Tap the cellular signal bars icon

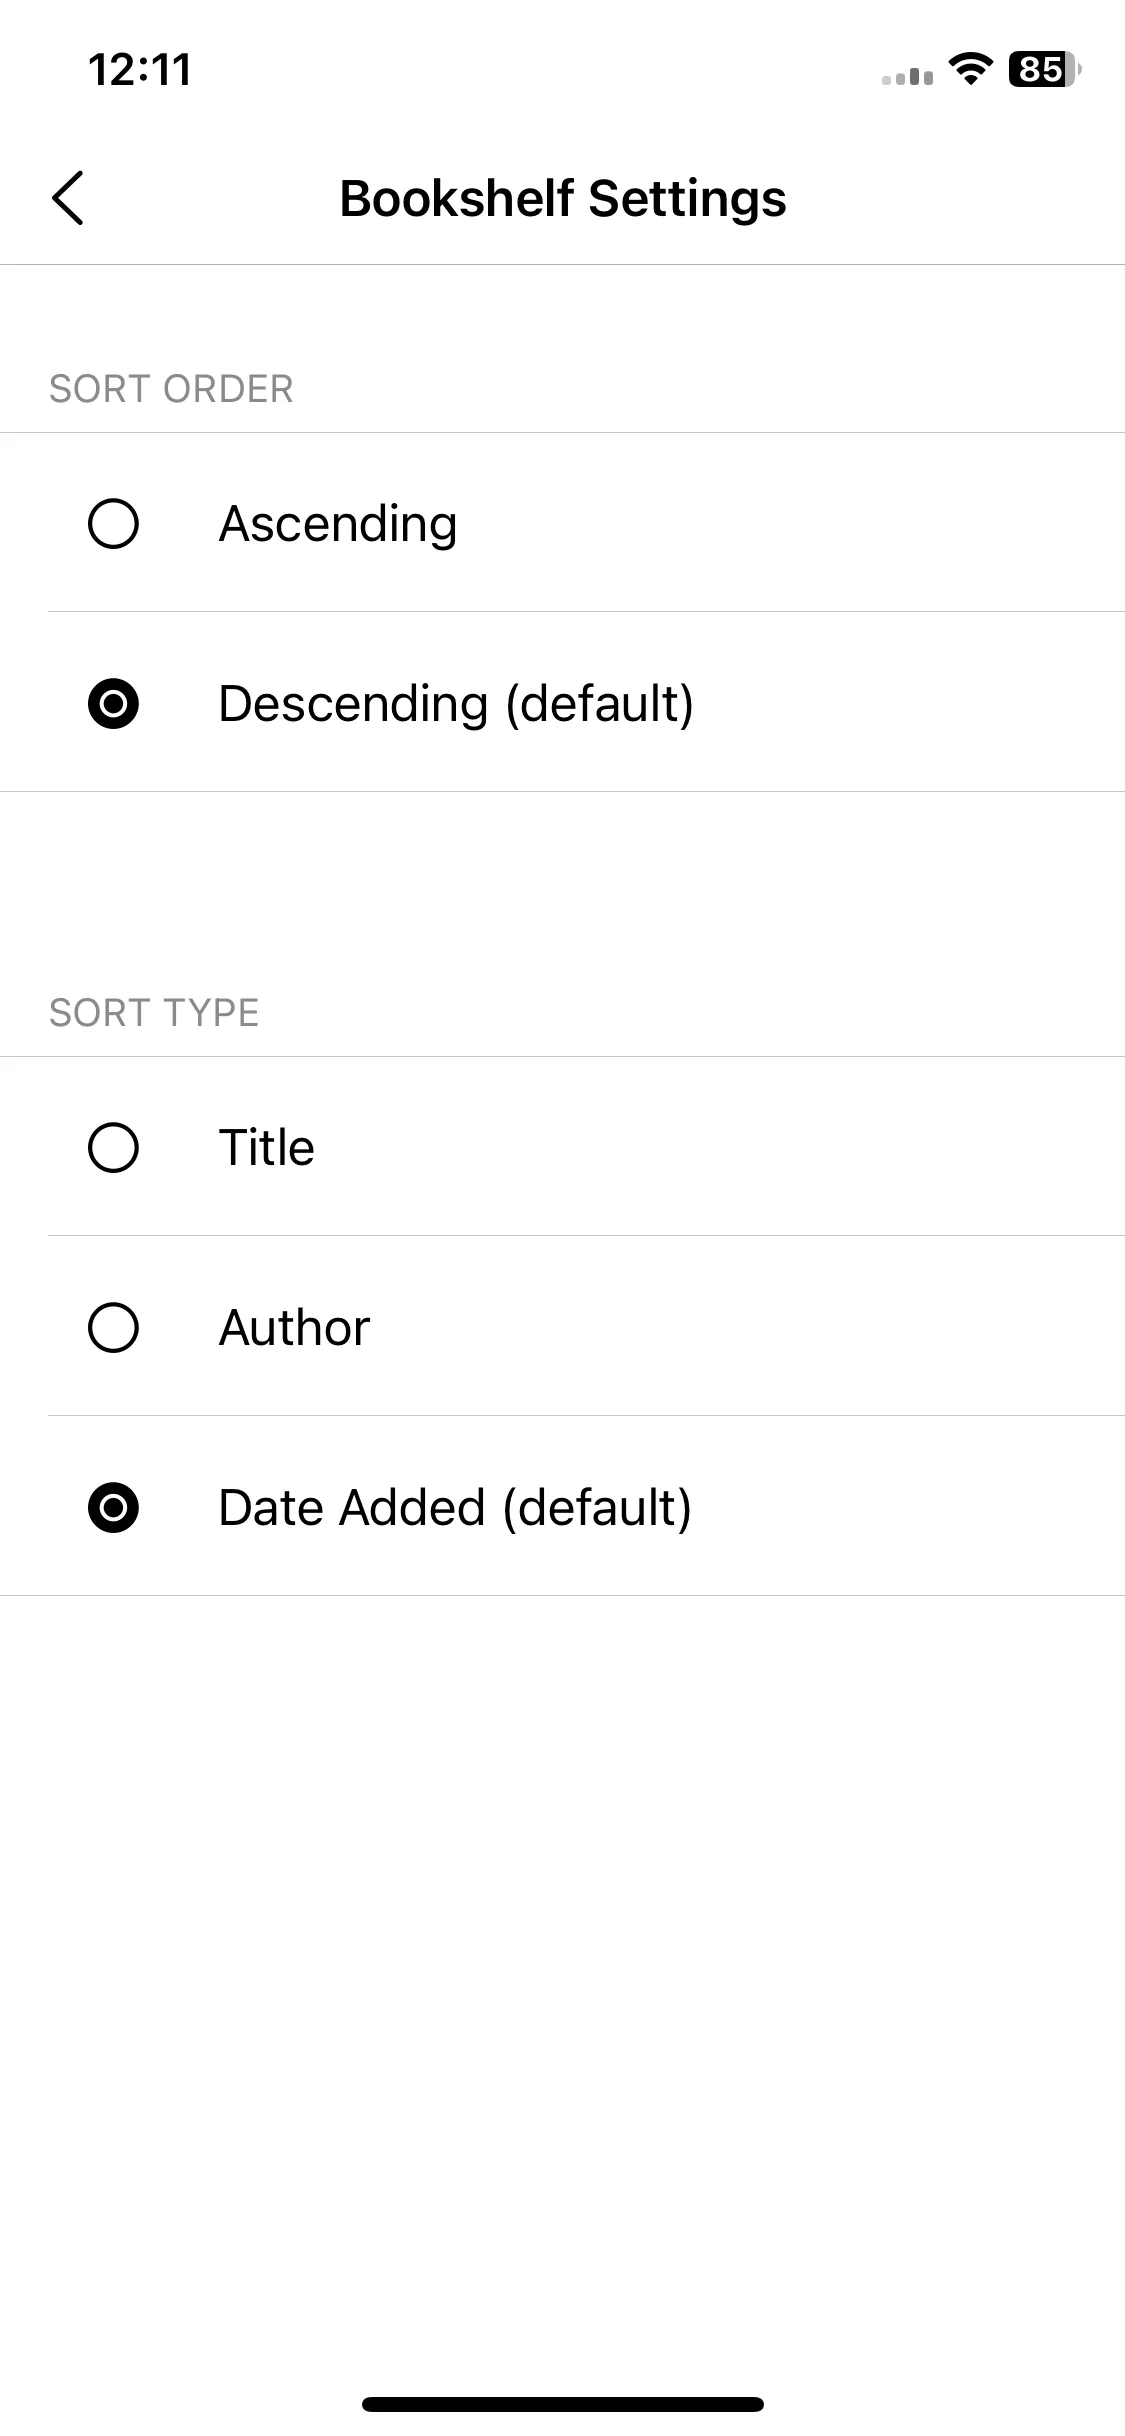[x=907, y=76]
